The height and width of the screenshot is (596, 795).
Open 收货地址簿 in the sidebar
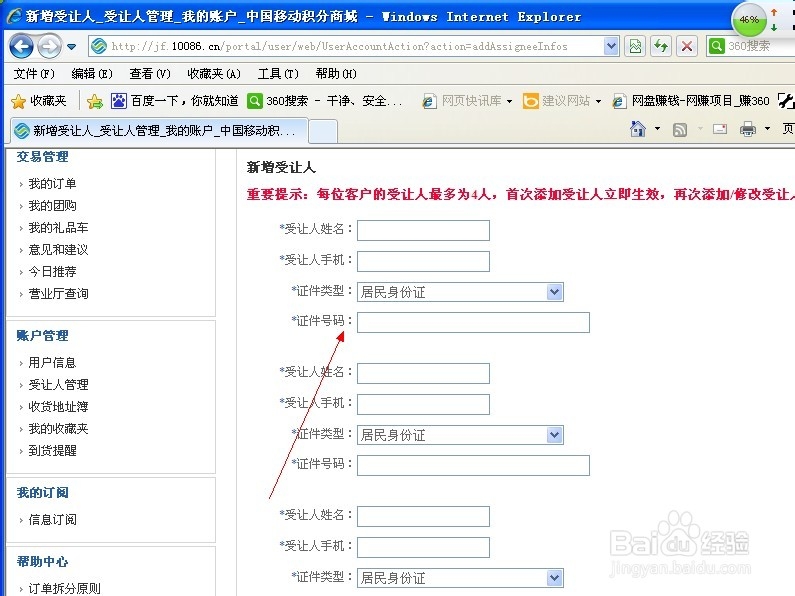point(58,406)
